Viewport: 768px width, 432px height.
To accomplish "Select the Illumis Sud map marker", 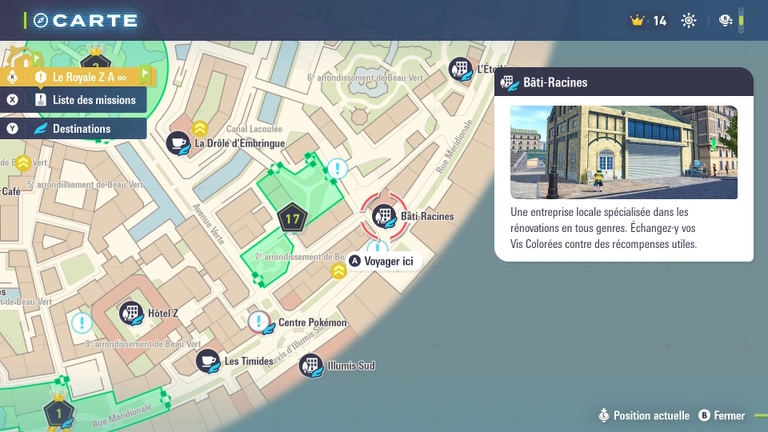I will [311, 365].
